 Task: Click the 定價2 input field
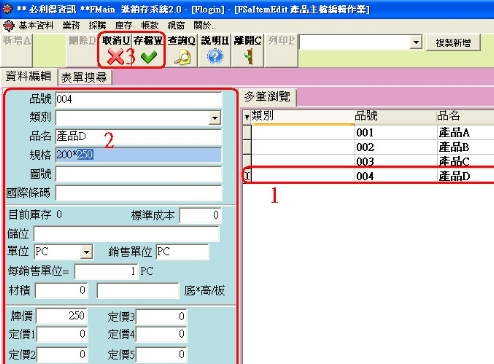click(x=61, y=354)
